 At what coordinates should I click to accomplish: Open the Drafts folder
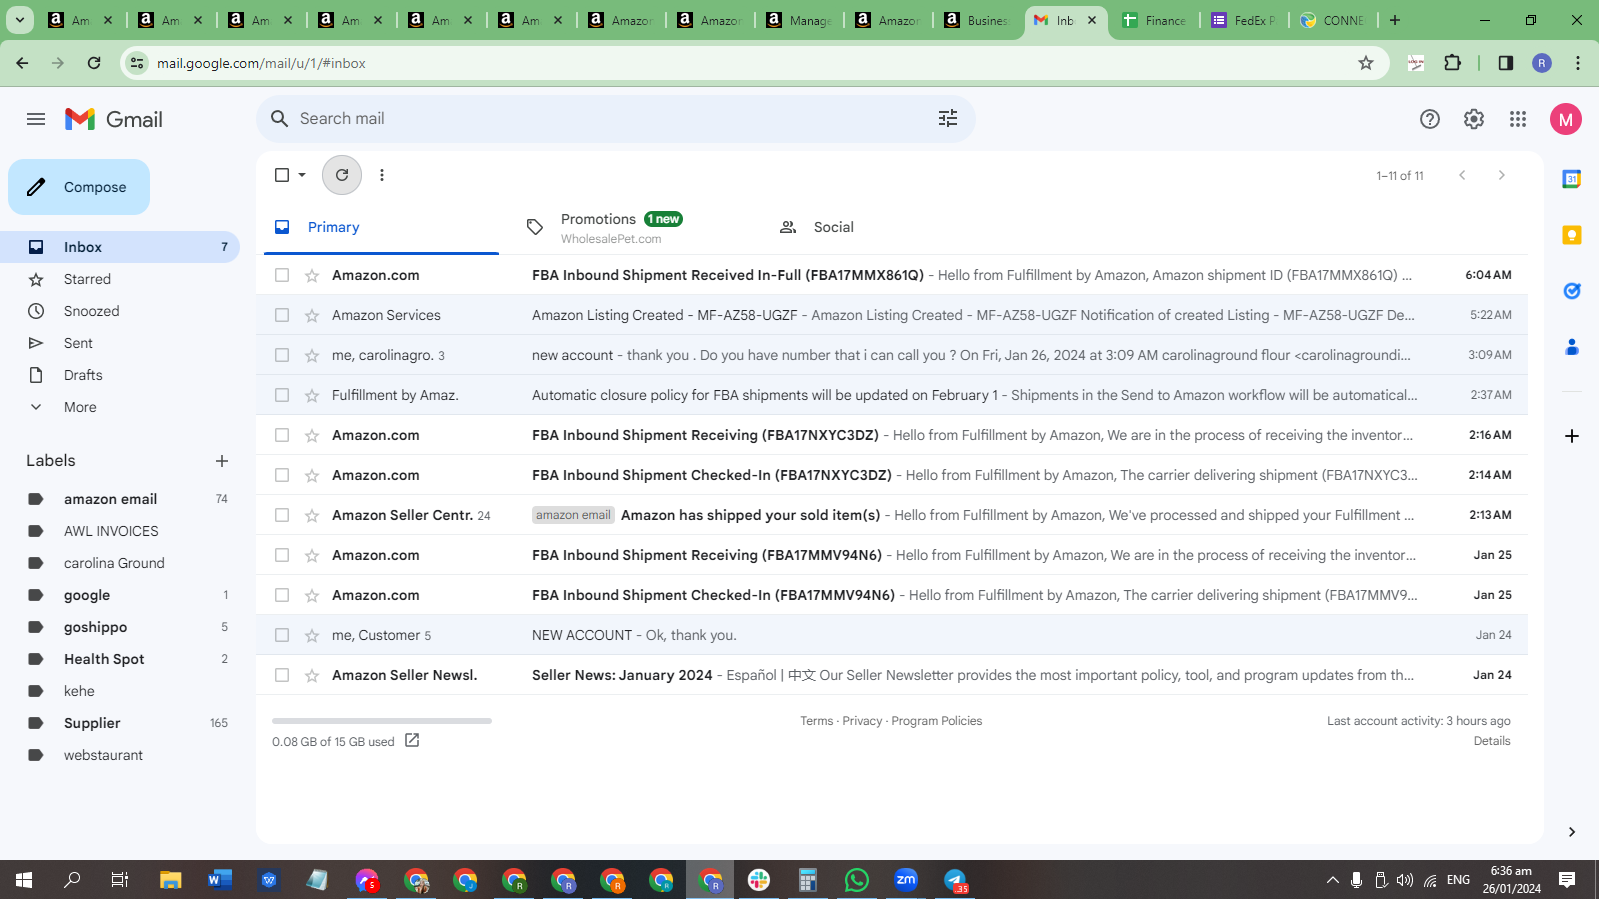(x=120, y=375)
